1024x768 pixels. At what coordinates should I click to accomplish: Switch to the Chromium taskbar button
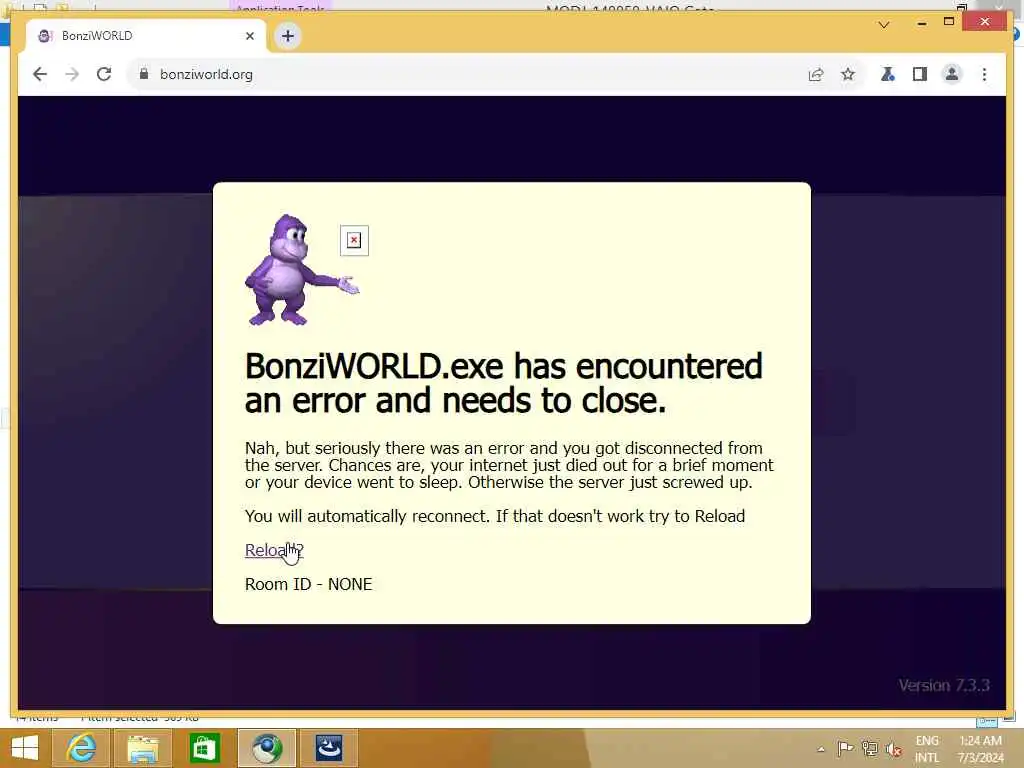click(266, 748)
